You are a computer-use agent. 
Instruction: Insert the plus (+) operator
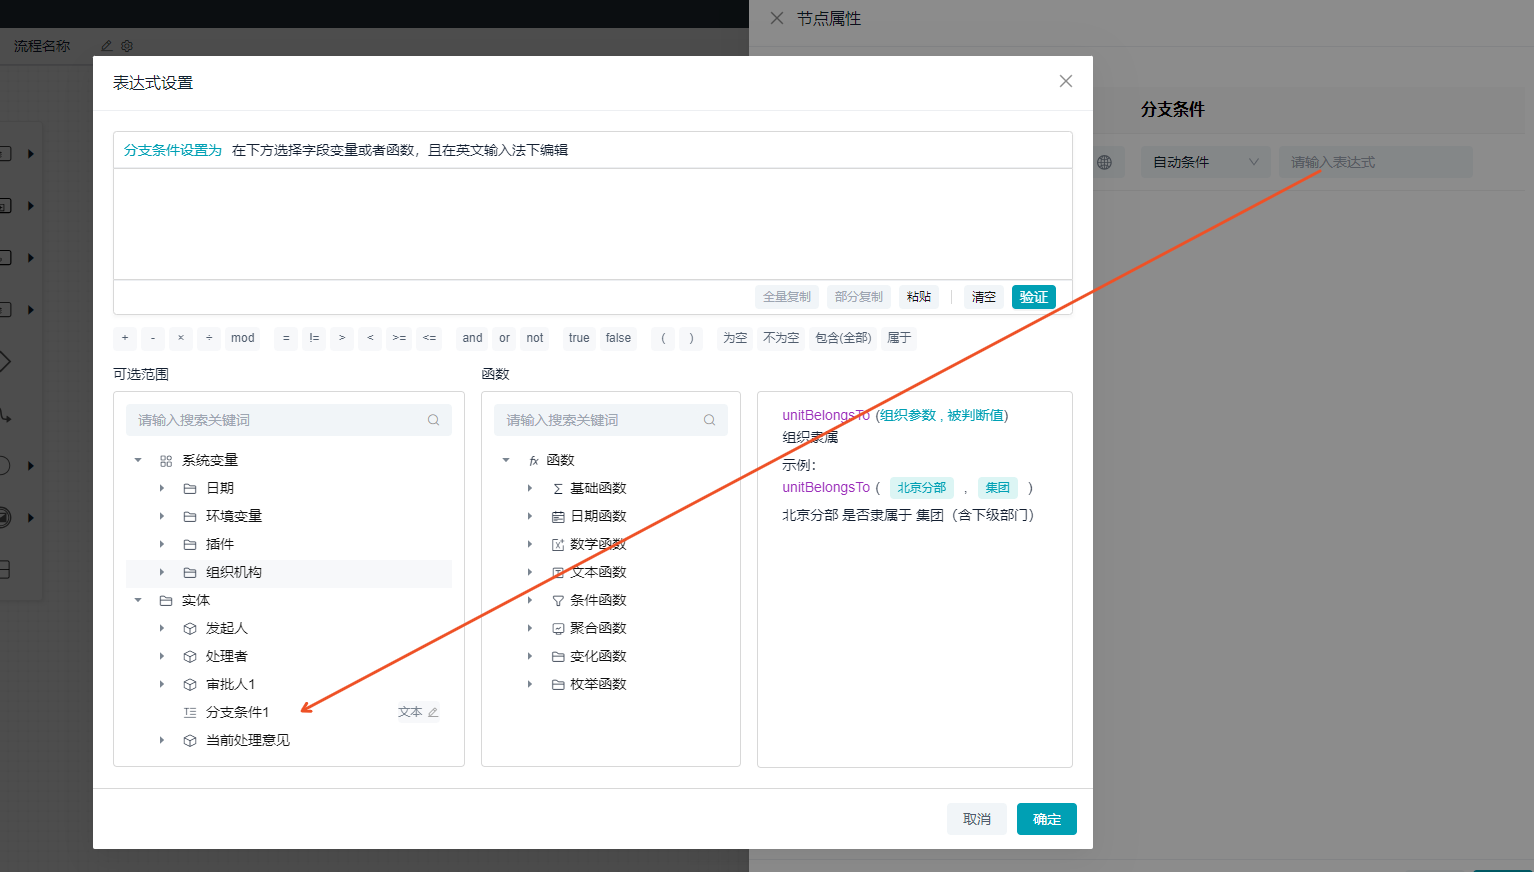[125, 338]
